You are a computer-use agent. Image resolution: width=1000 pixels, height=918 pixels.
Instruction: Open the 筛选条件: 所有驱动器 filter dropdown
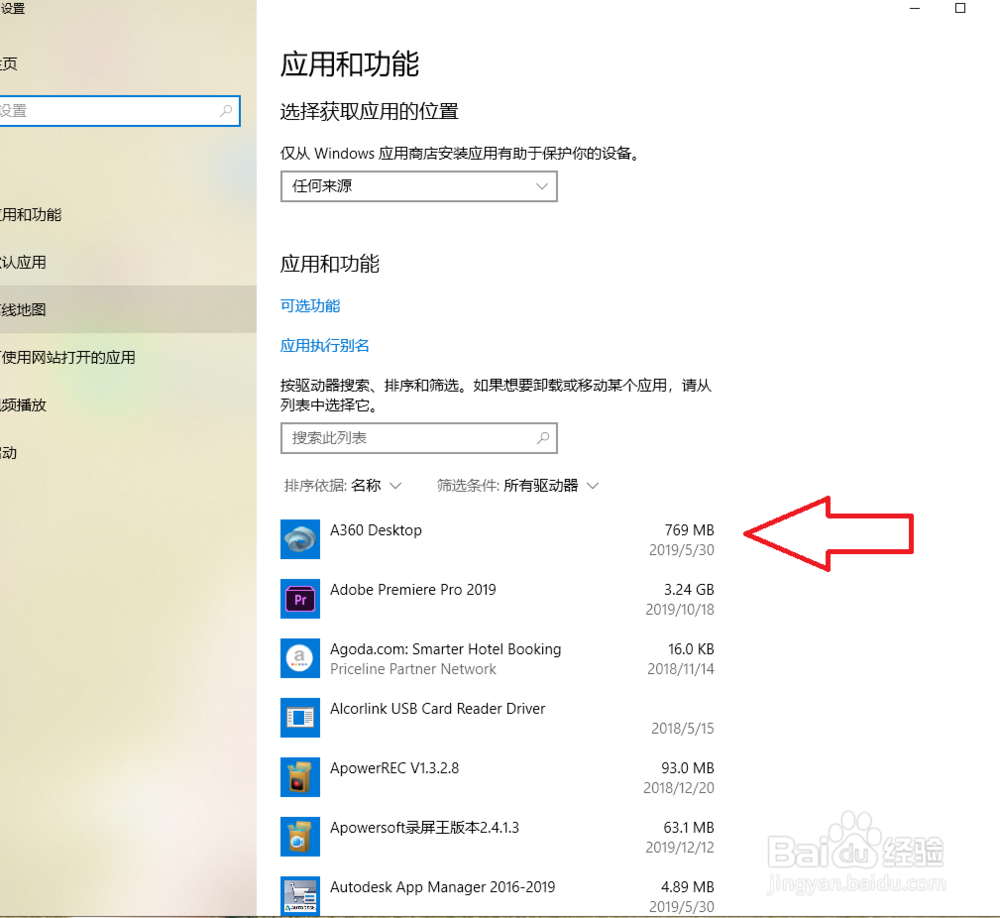[x=518, y=485]
